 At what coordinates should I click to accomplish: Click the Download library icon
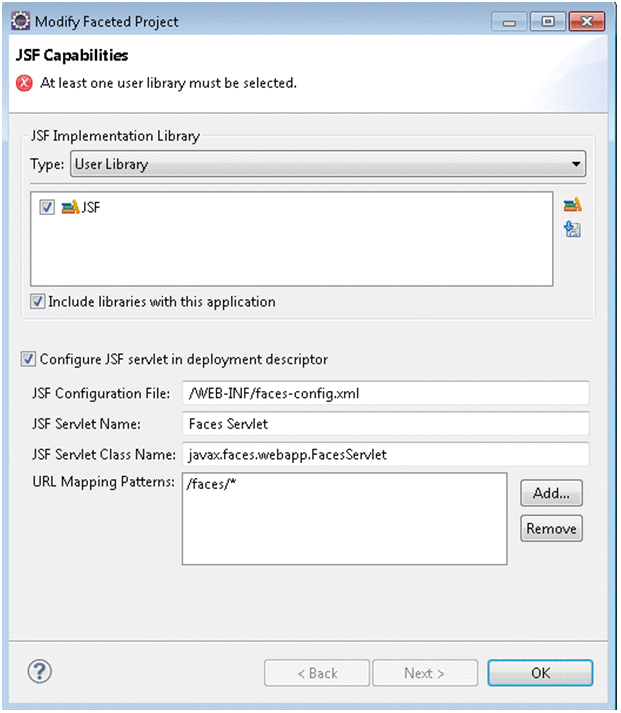(572, 230)
